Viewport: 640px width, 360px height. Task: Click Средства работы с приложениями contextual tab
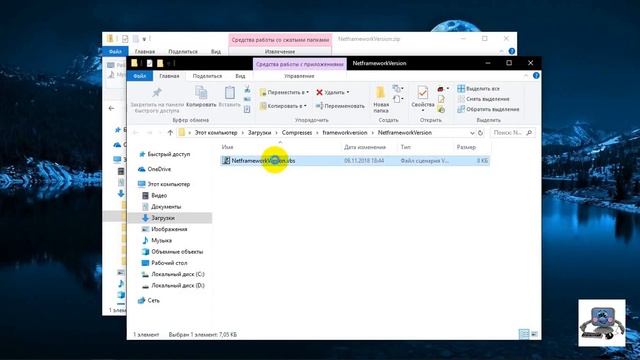[x=300, y=64]
